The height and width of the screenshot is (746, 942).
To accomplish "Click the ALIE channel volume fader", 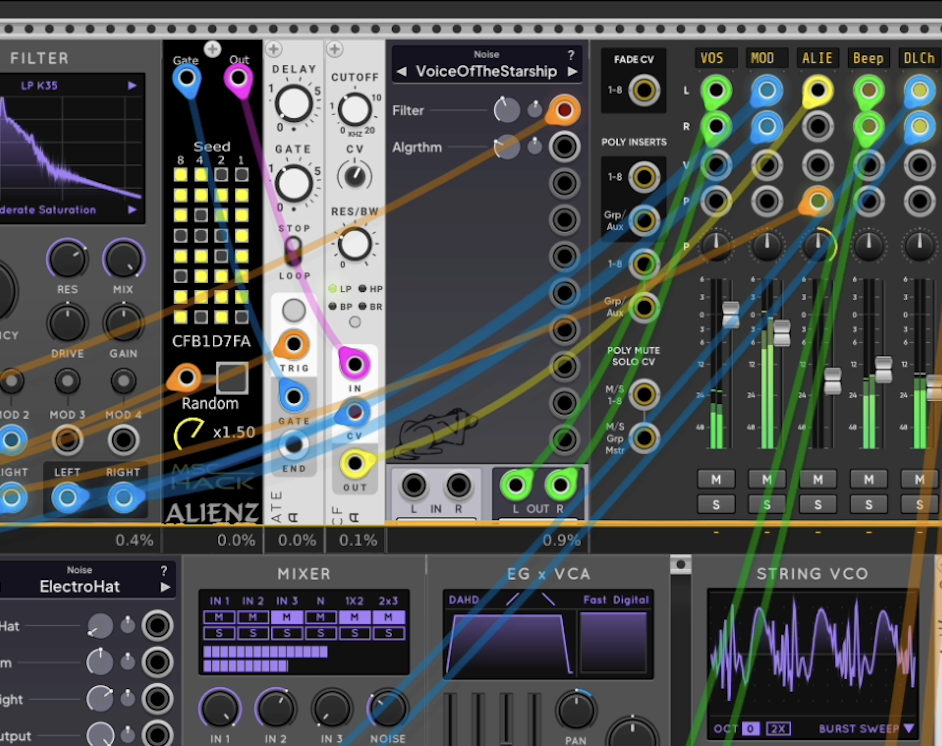I will coord(833,381).
